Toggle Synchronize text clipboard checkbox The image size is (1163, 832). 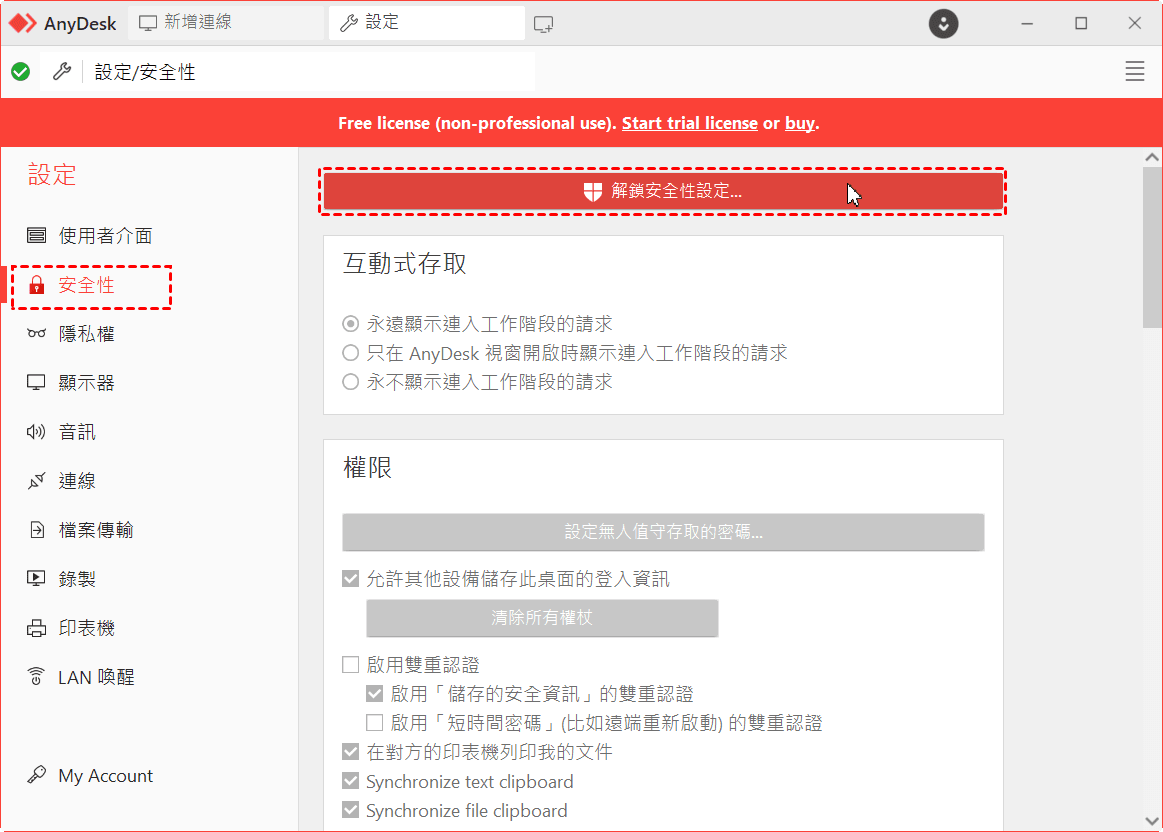(350, 782)
